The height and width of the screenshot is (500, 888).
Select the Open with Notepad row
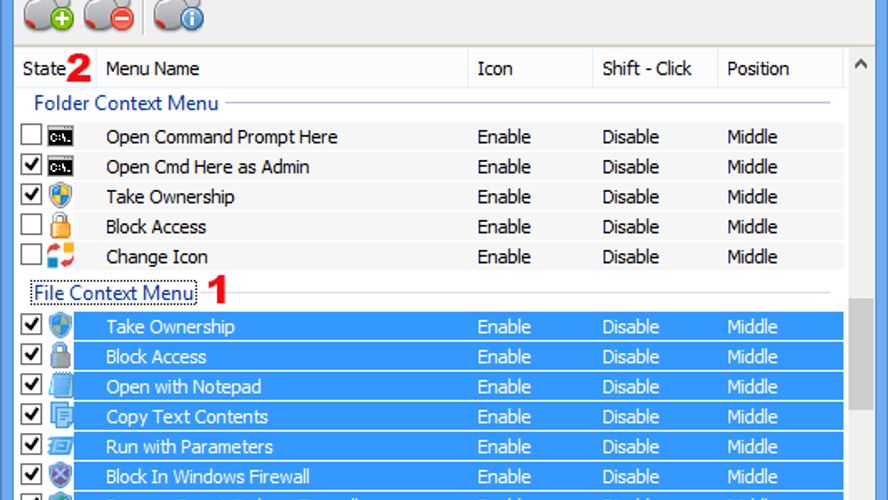459,387
